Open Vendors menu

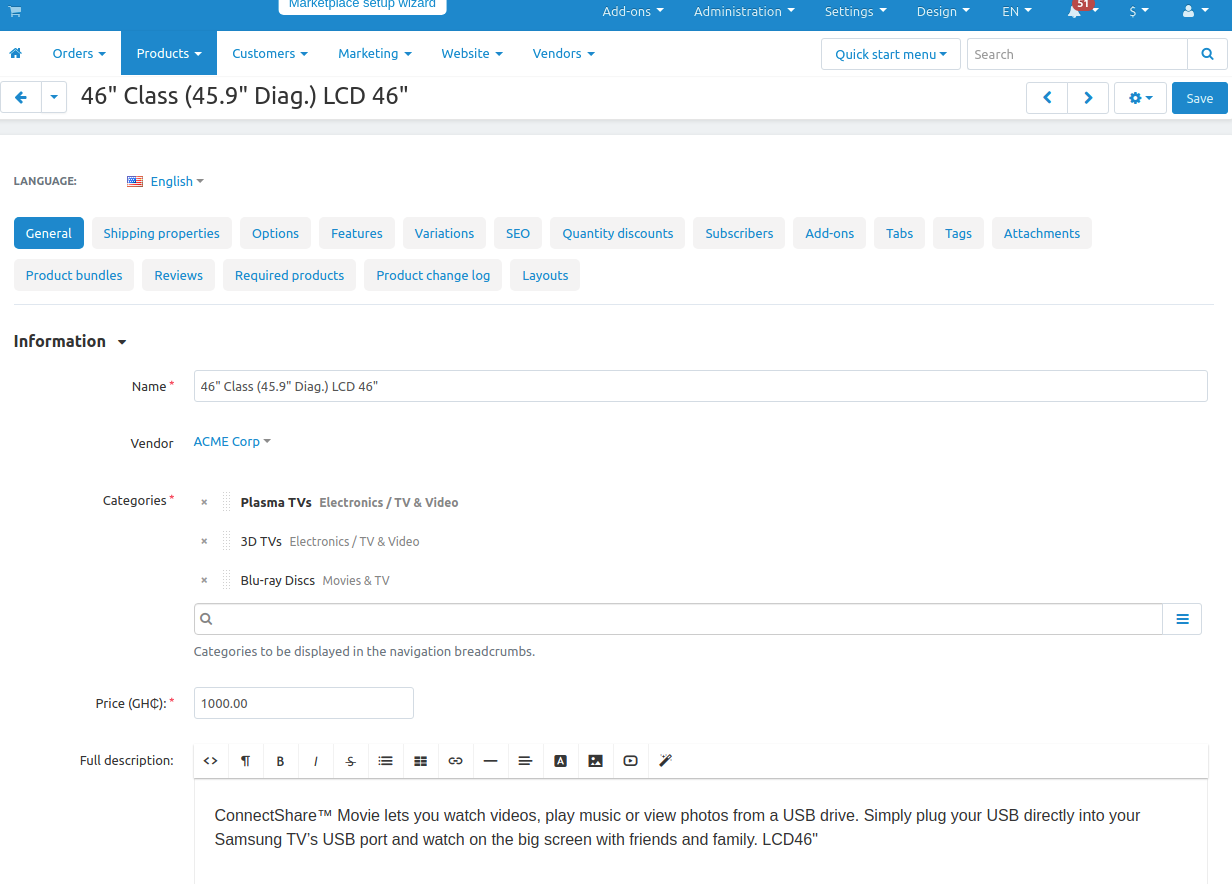[x=564, y=53]
